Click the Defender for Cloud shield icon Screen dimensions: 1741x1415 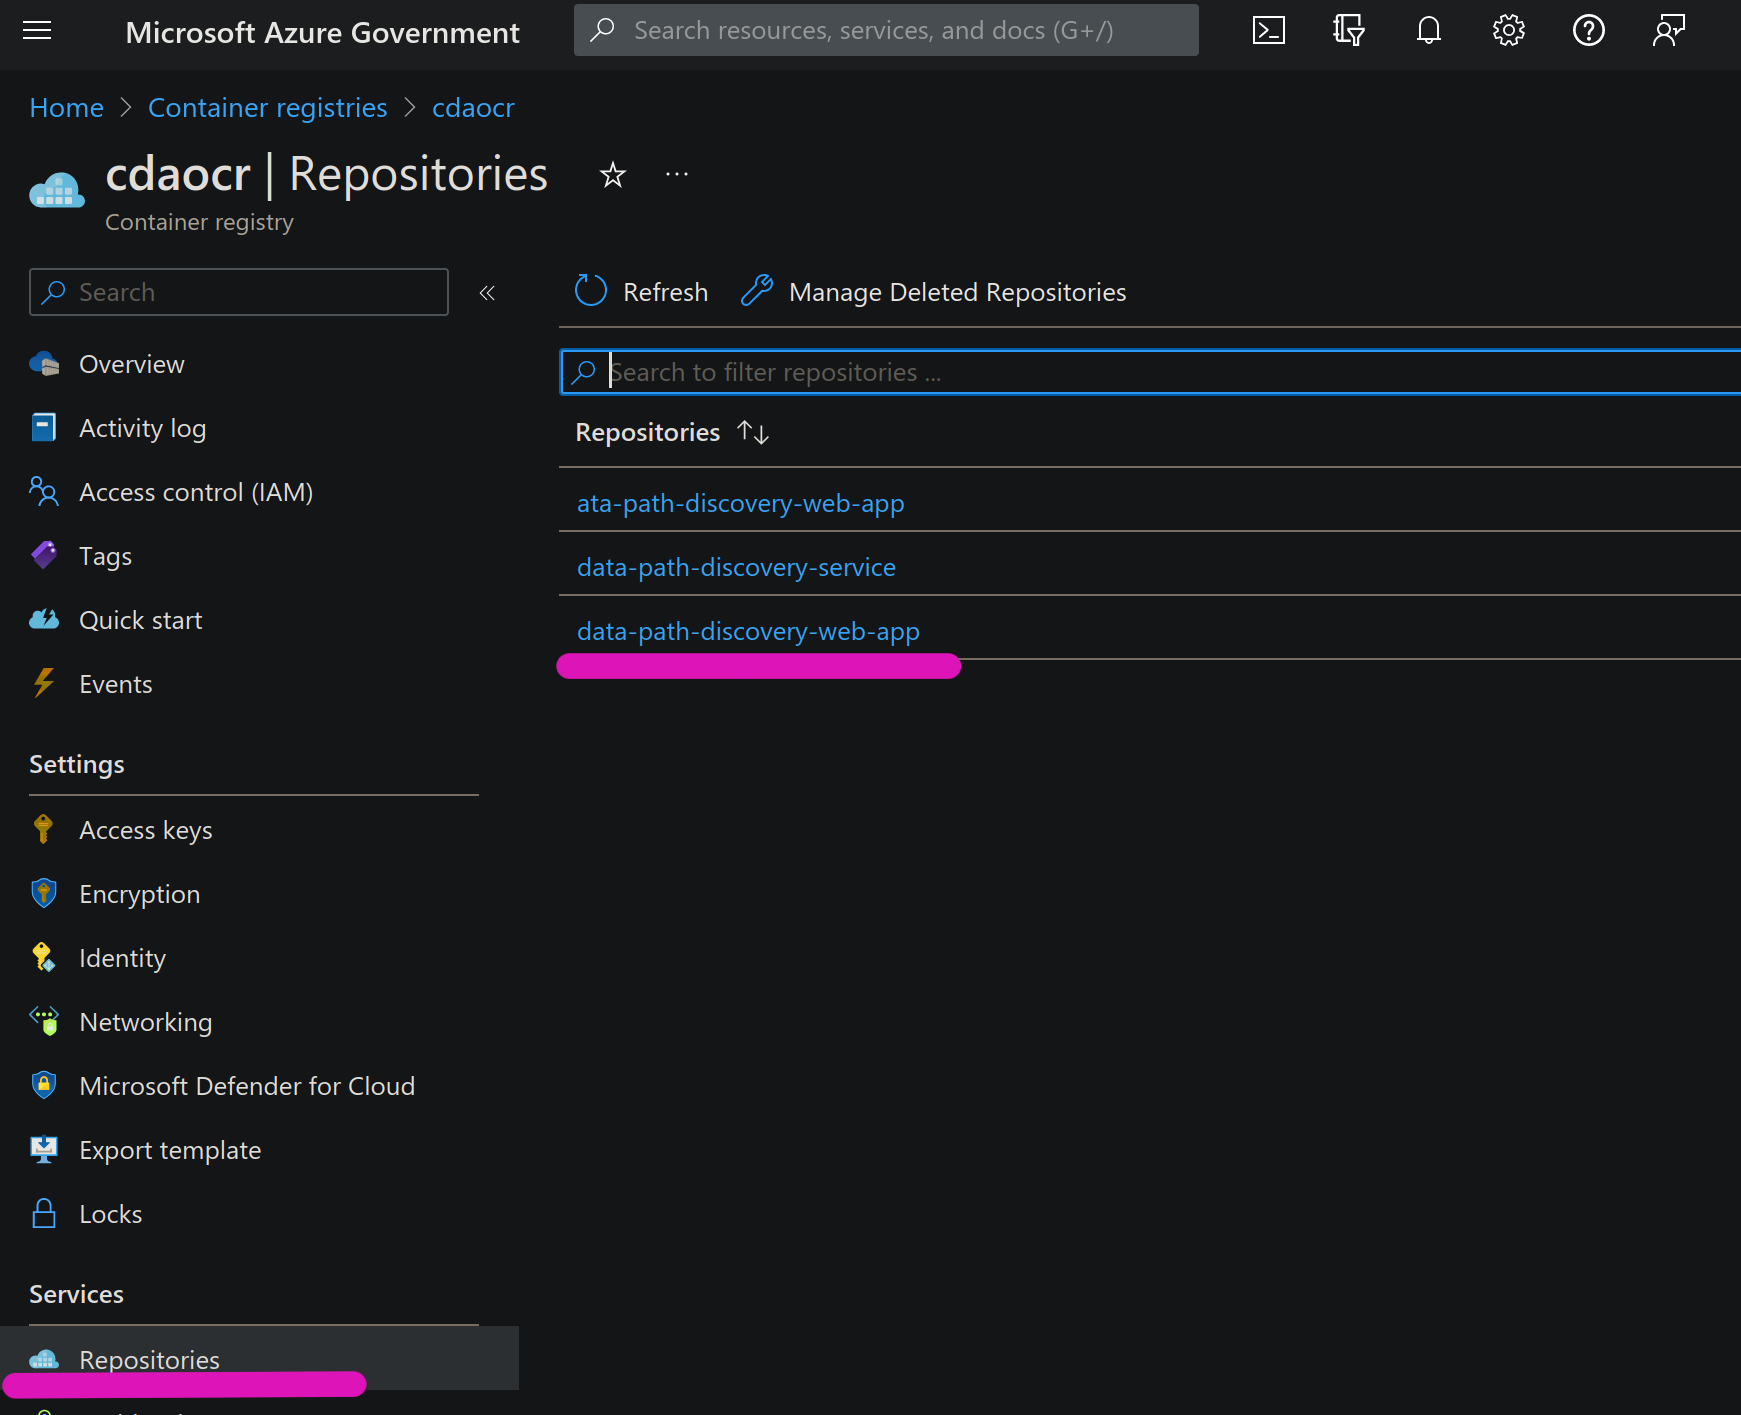(x=44, y=1085)
